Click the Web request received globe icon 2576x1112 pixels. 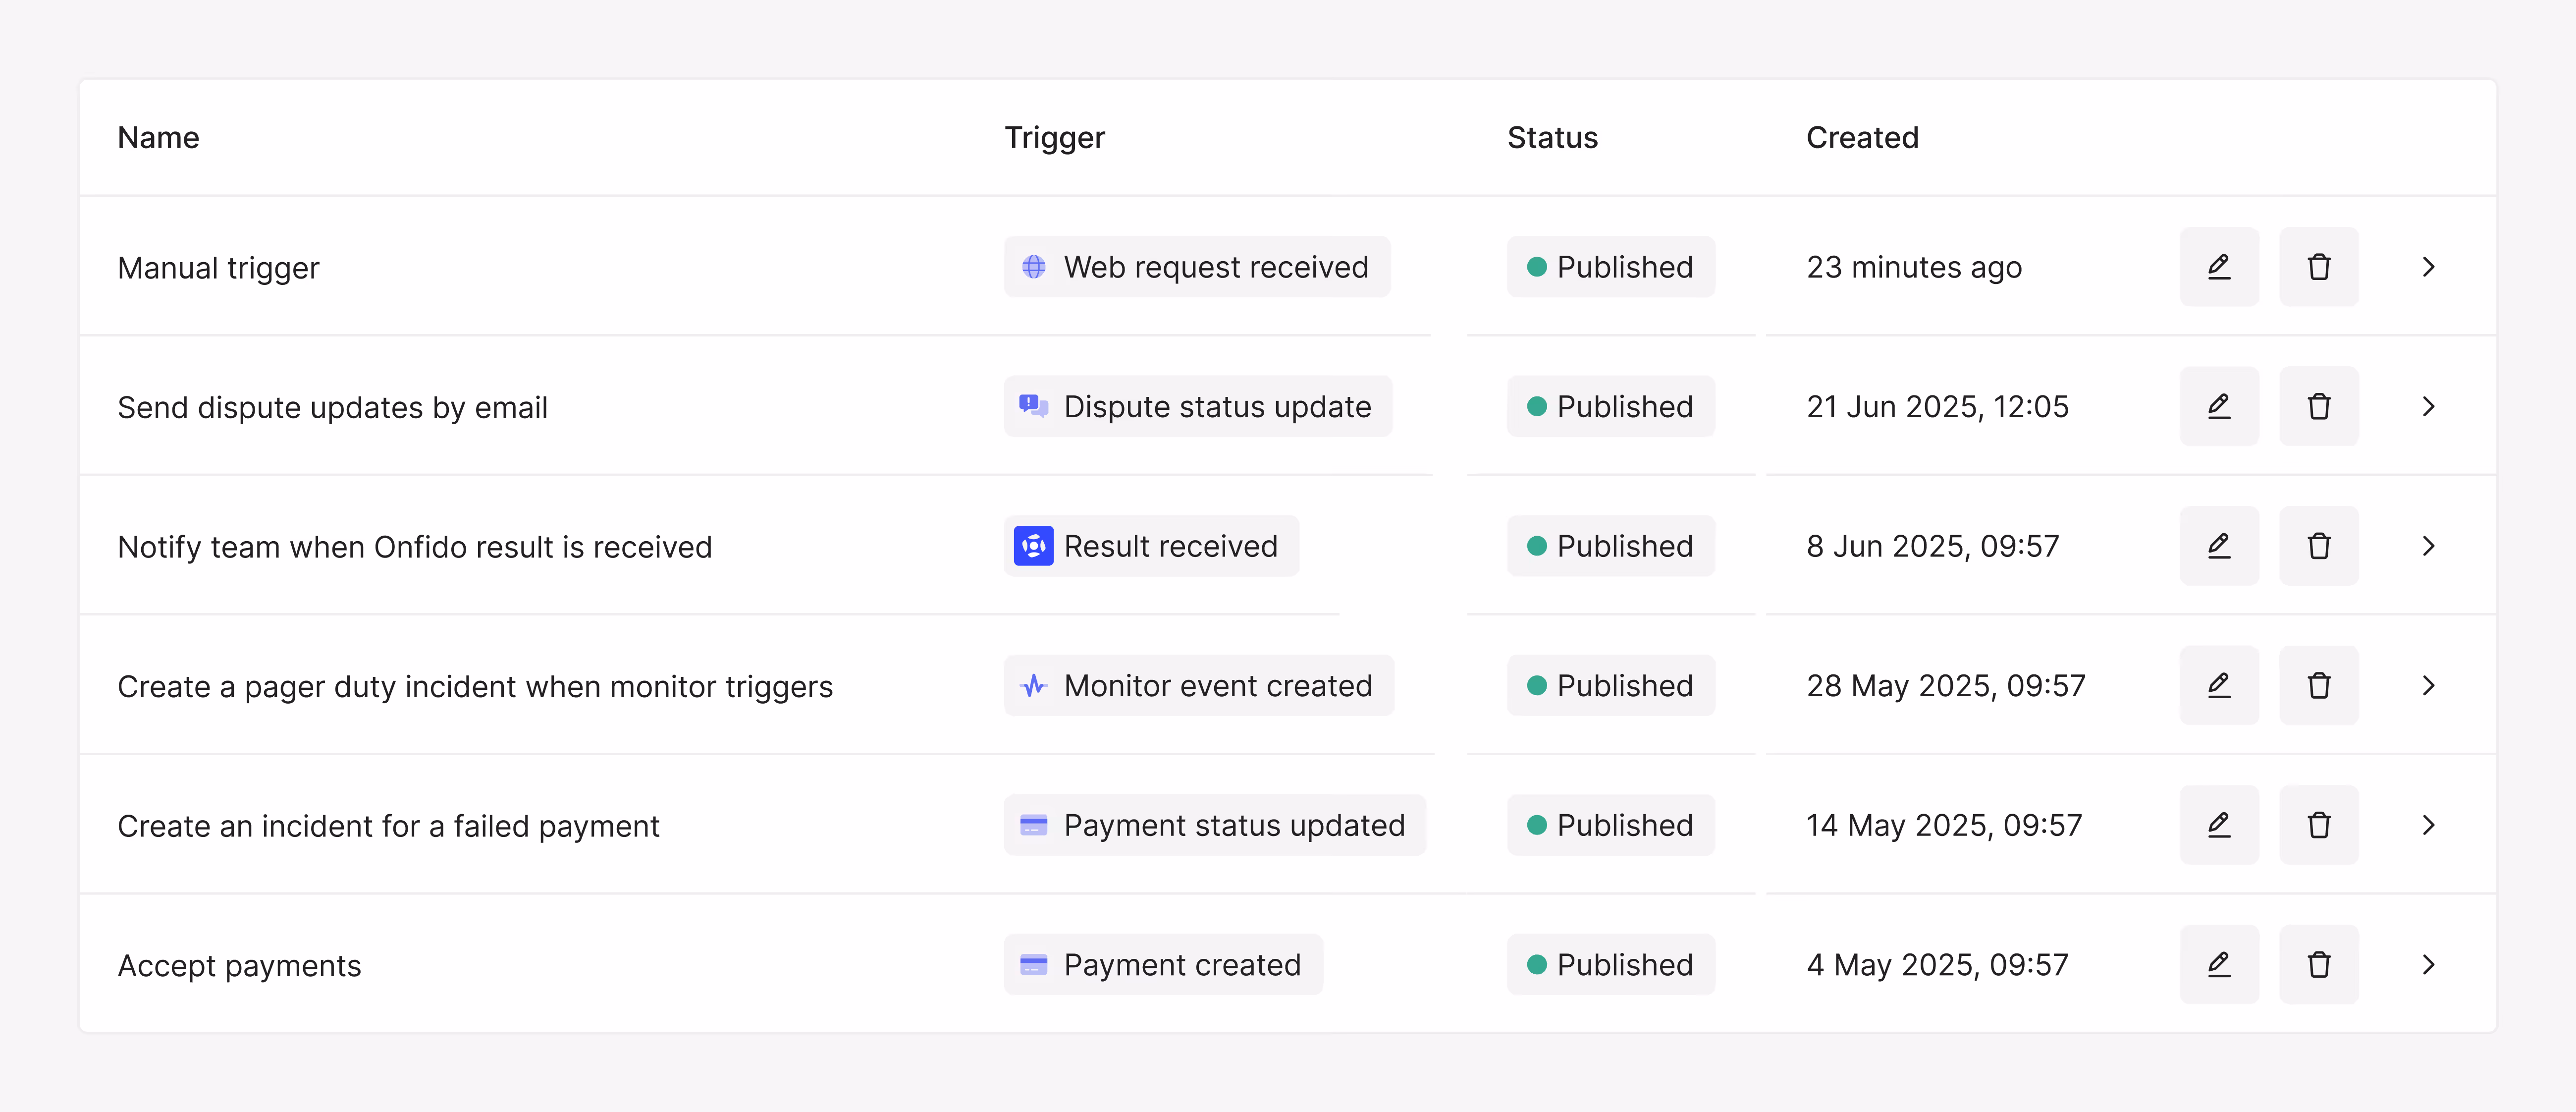click(1033, 267)
